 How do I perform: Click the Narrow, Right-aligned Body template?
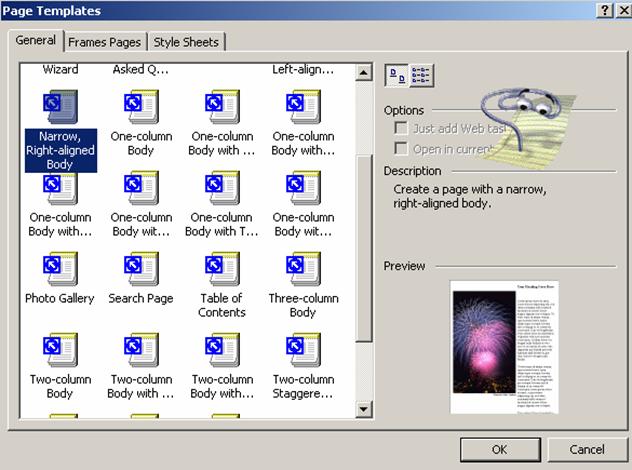(x=59, y=108)
